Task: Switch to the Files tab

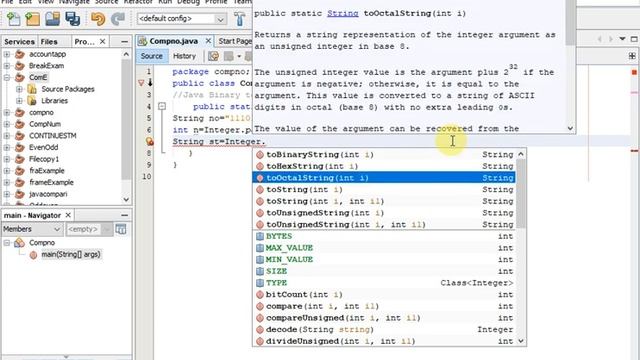Action: (x=49, y=42)
